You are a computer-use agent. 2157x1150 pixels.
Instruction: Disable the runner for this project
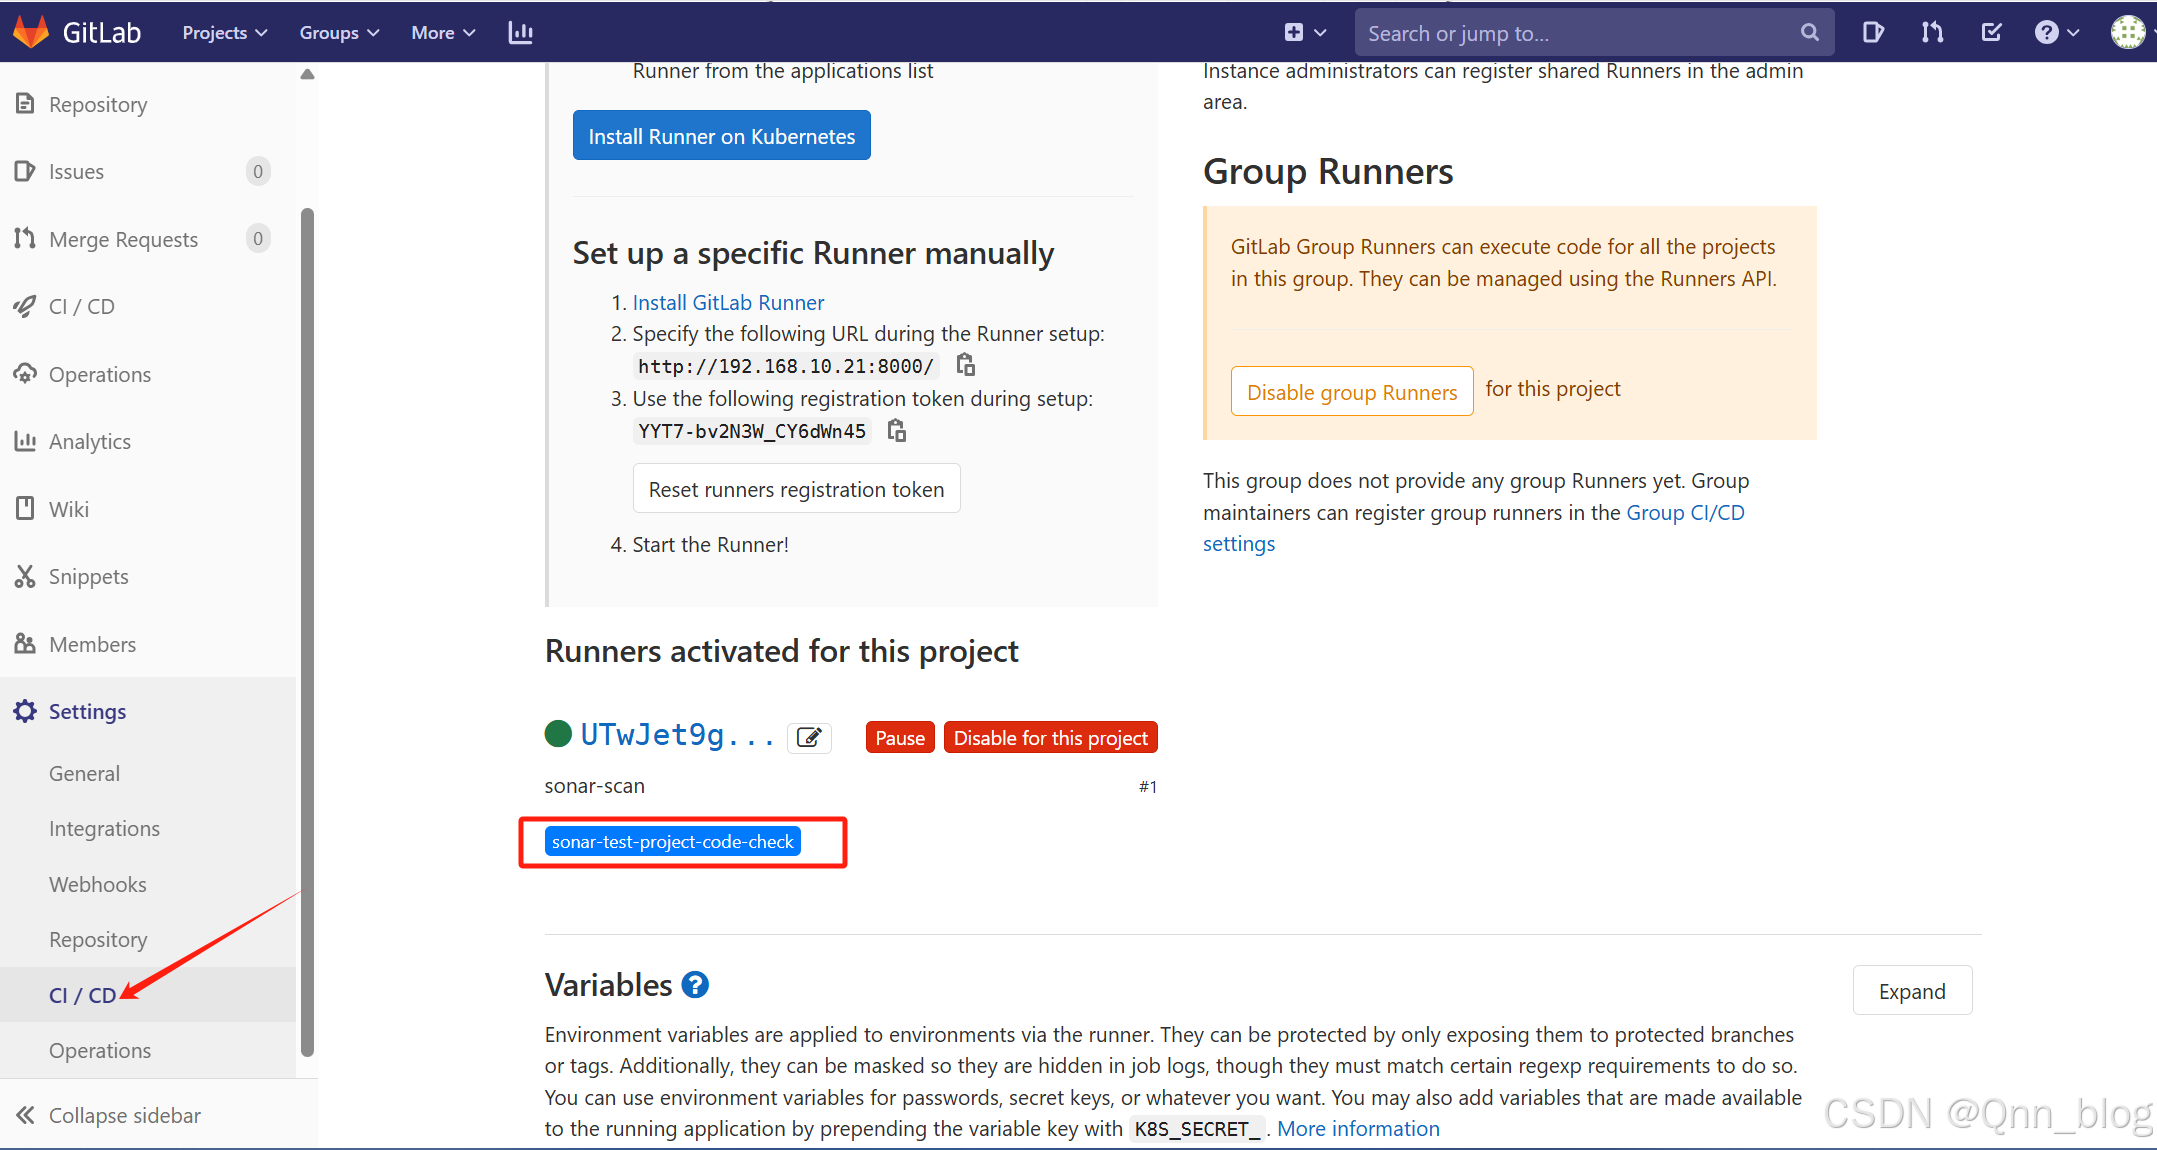[1050, 737]
